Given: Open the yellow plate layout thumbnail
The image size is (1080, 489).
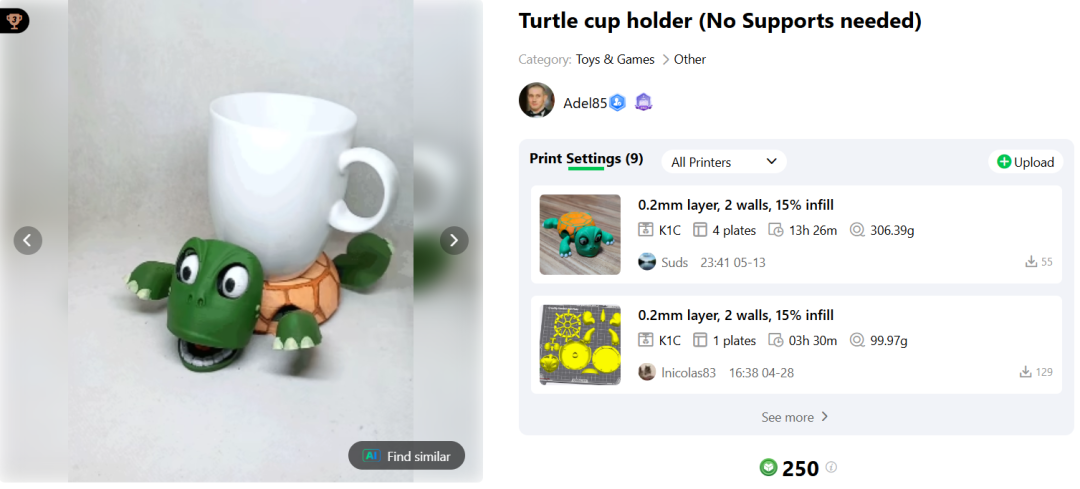Looking at the screenshot, I should point(580,345).
